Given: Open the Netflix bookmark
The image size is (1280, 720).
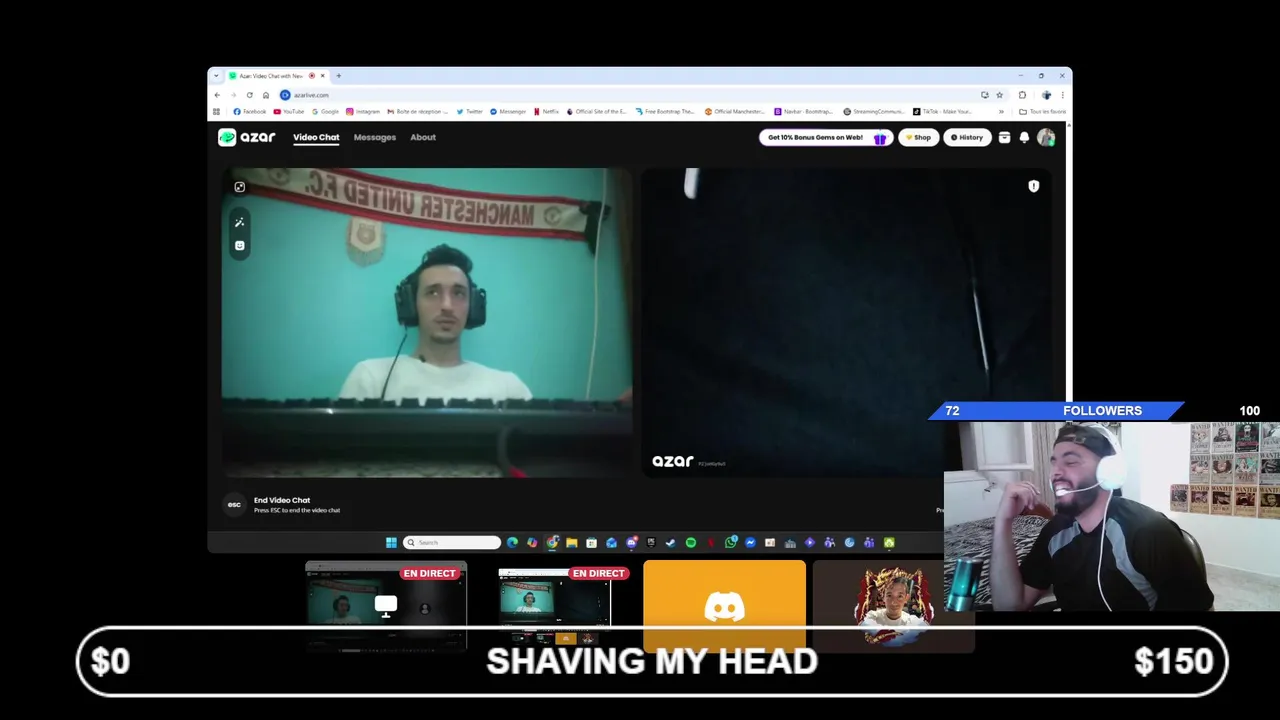Looking at the screenshot, I should click(546, 112).
